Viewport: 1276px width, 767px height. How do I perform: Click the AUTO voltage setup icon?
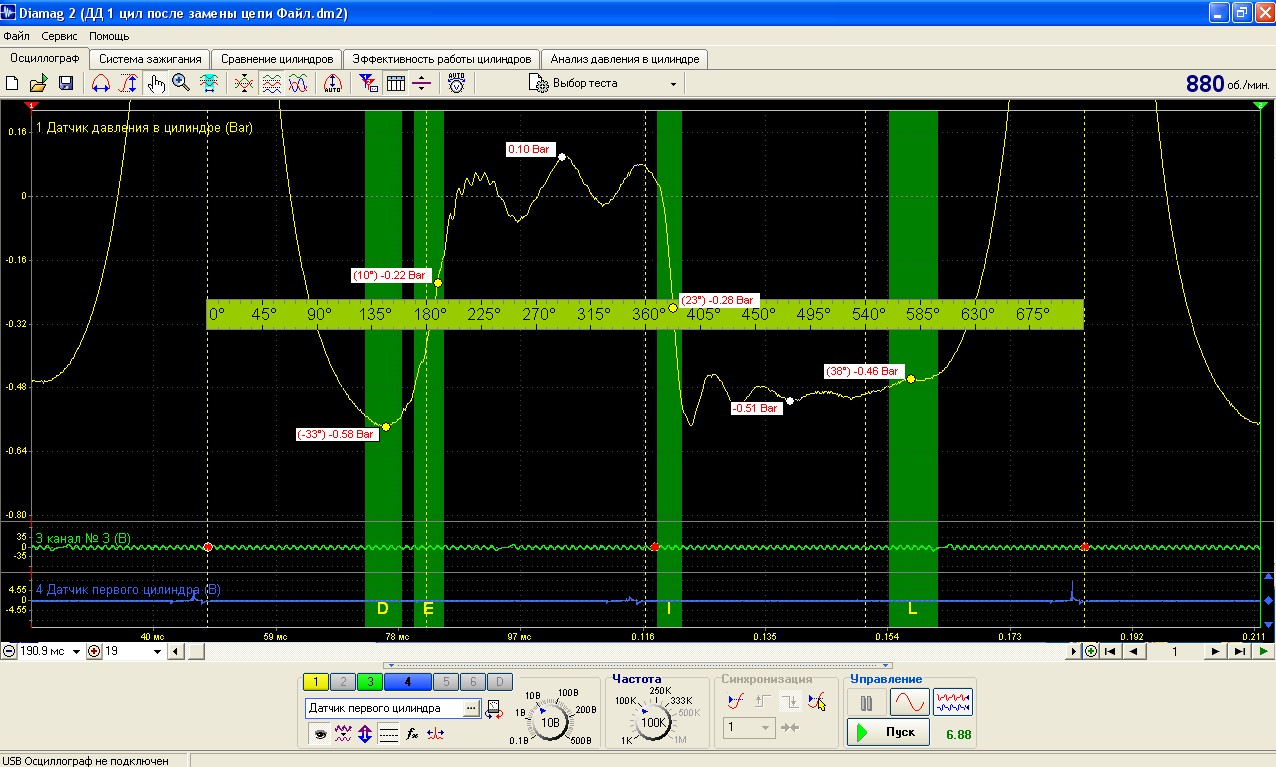click(457, 84)
